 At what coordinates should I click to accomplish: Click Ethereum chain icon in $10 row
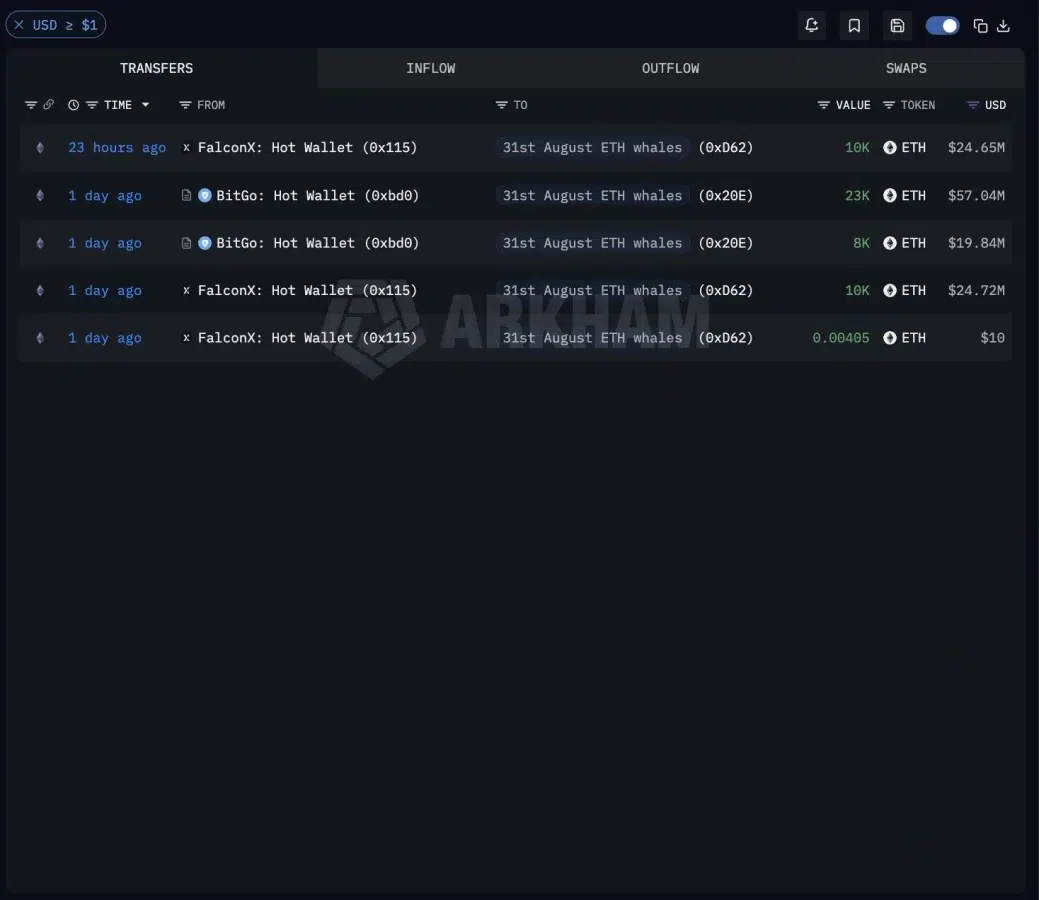40,338
